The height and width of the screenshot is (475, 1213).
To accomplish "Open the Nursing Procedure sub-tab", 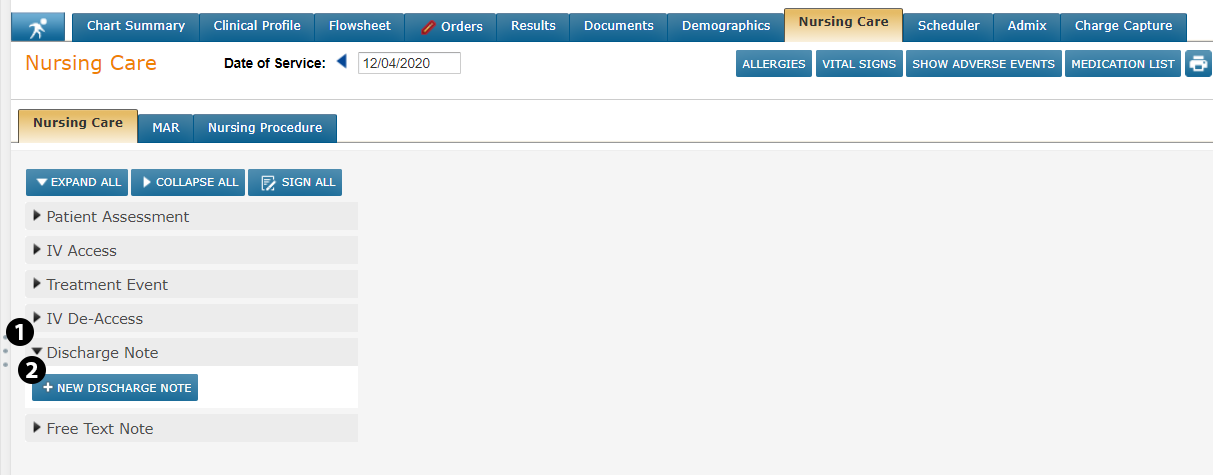I will click(264, 128).
